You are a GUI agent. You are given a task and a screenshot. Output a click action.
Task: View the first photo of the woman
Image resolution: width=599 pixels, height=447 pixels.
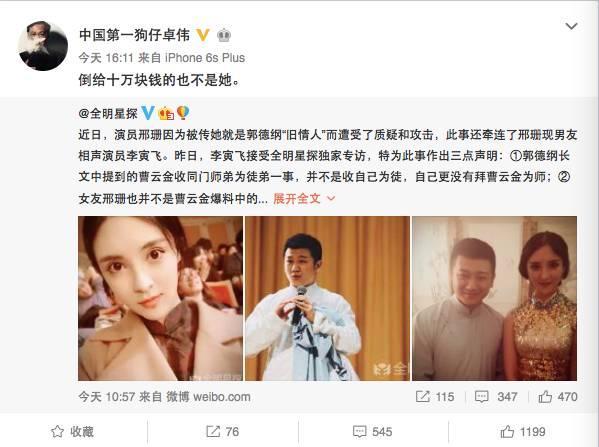(160, 298)
